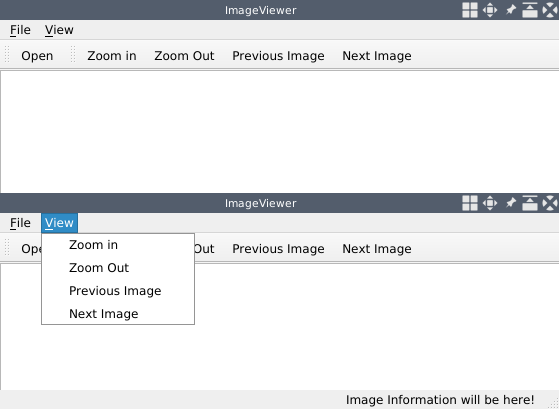The width and height of the screenshot is (559, 409).
Task: Click the move icon in the lower ImageViewer titlebar
Action: 490,203
